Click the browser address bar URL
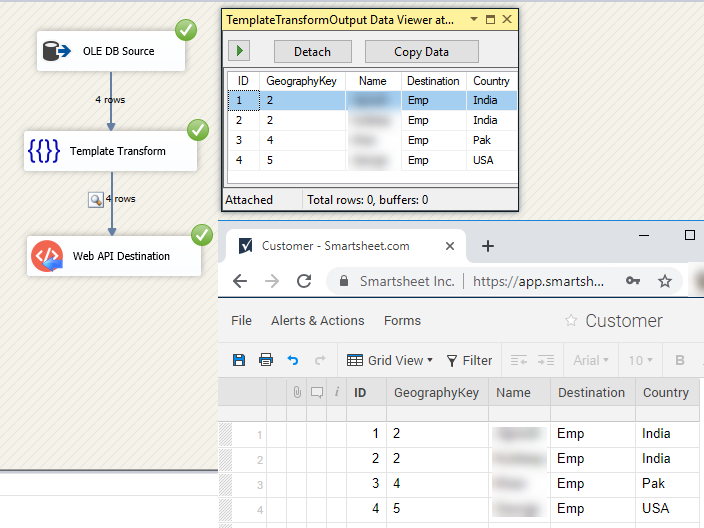This screenshot has width=704, height=528. point(538,282)
